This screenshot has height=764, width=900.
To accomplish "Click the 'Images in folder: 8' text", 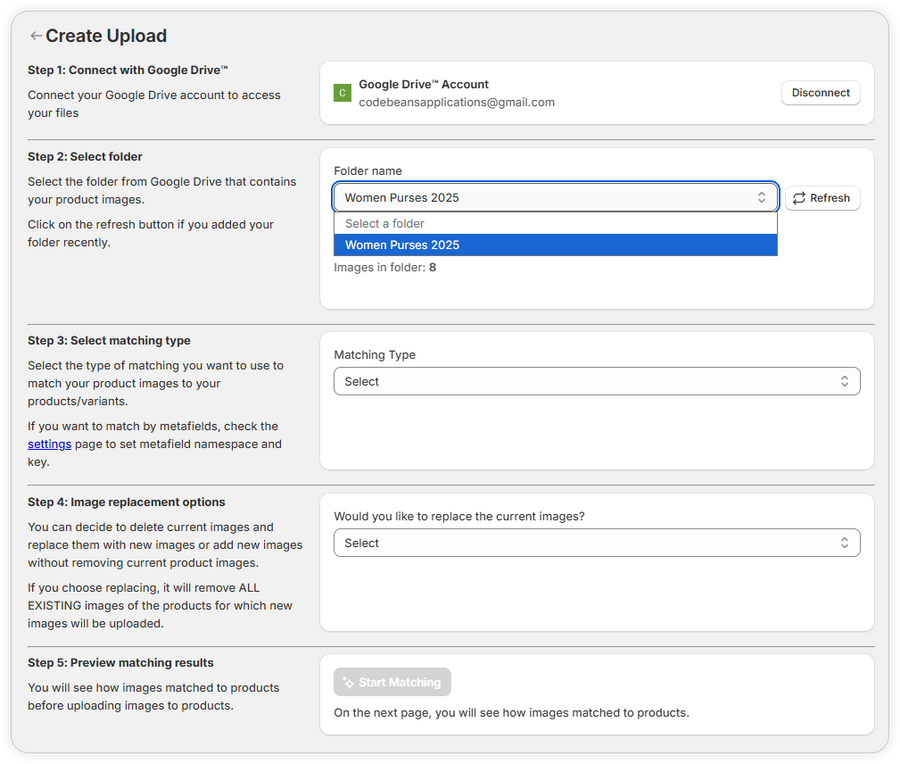I will tap(385, 267).
